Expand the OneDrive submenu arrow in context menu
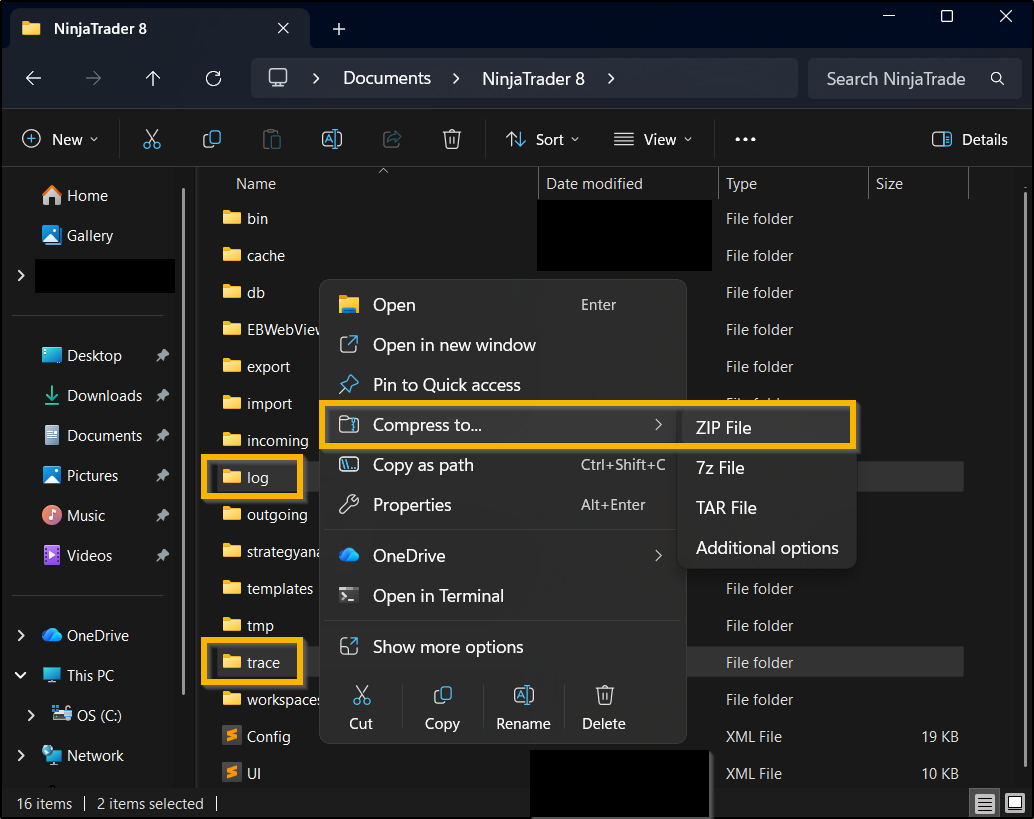 point(657,555)
